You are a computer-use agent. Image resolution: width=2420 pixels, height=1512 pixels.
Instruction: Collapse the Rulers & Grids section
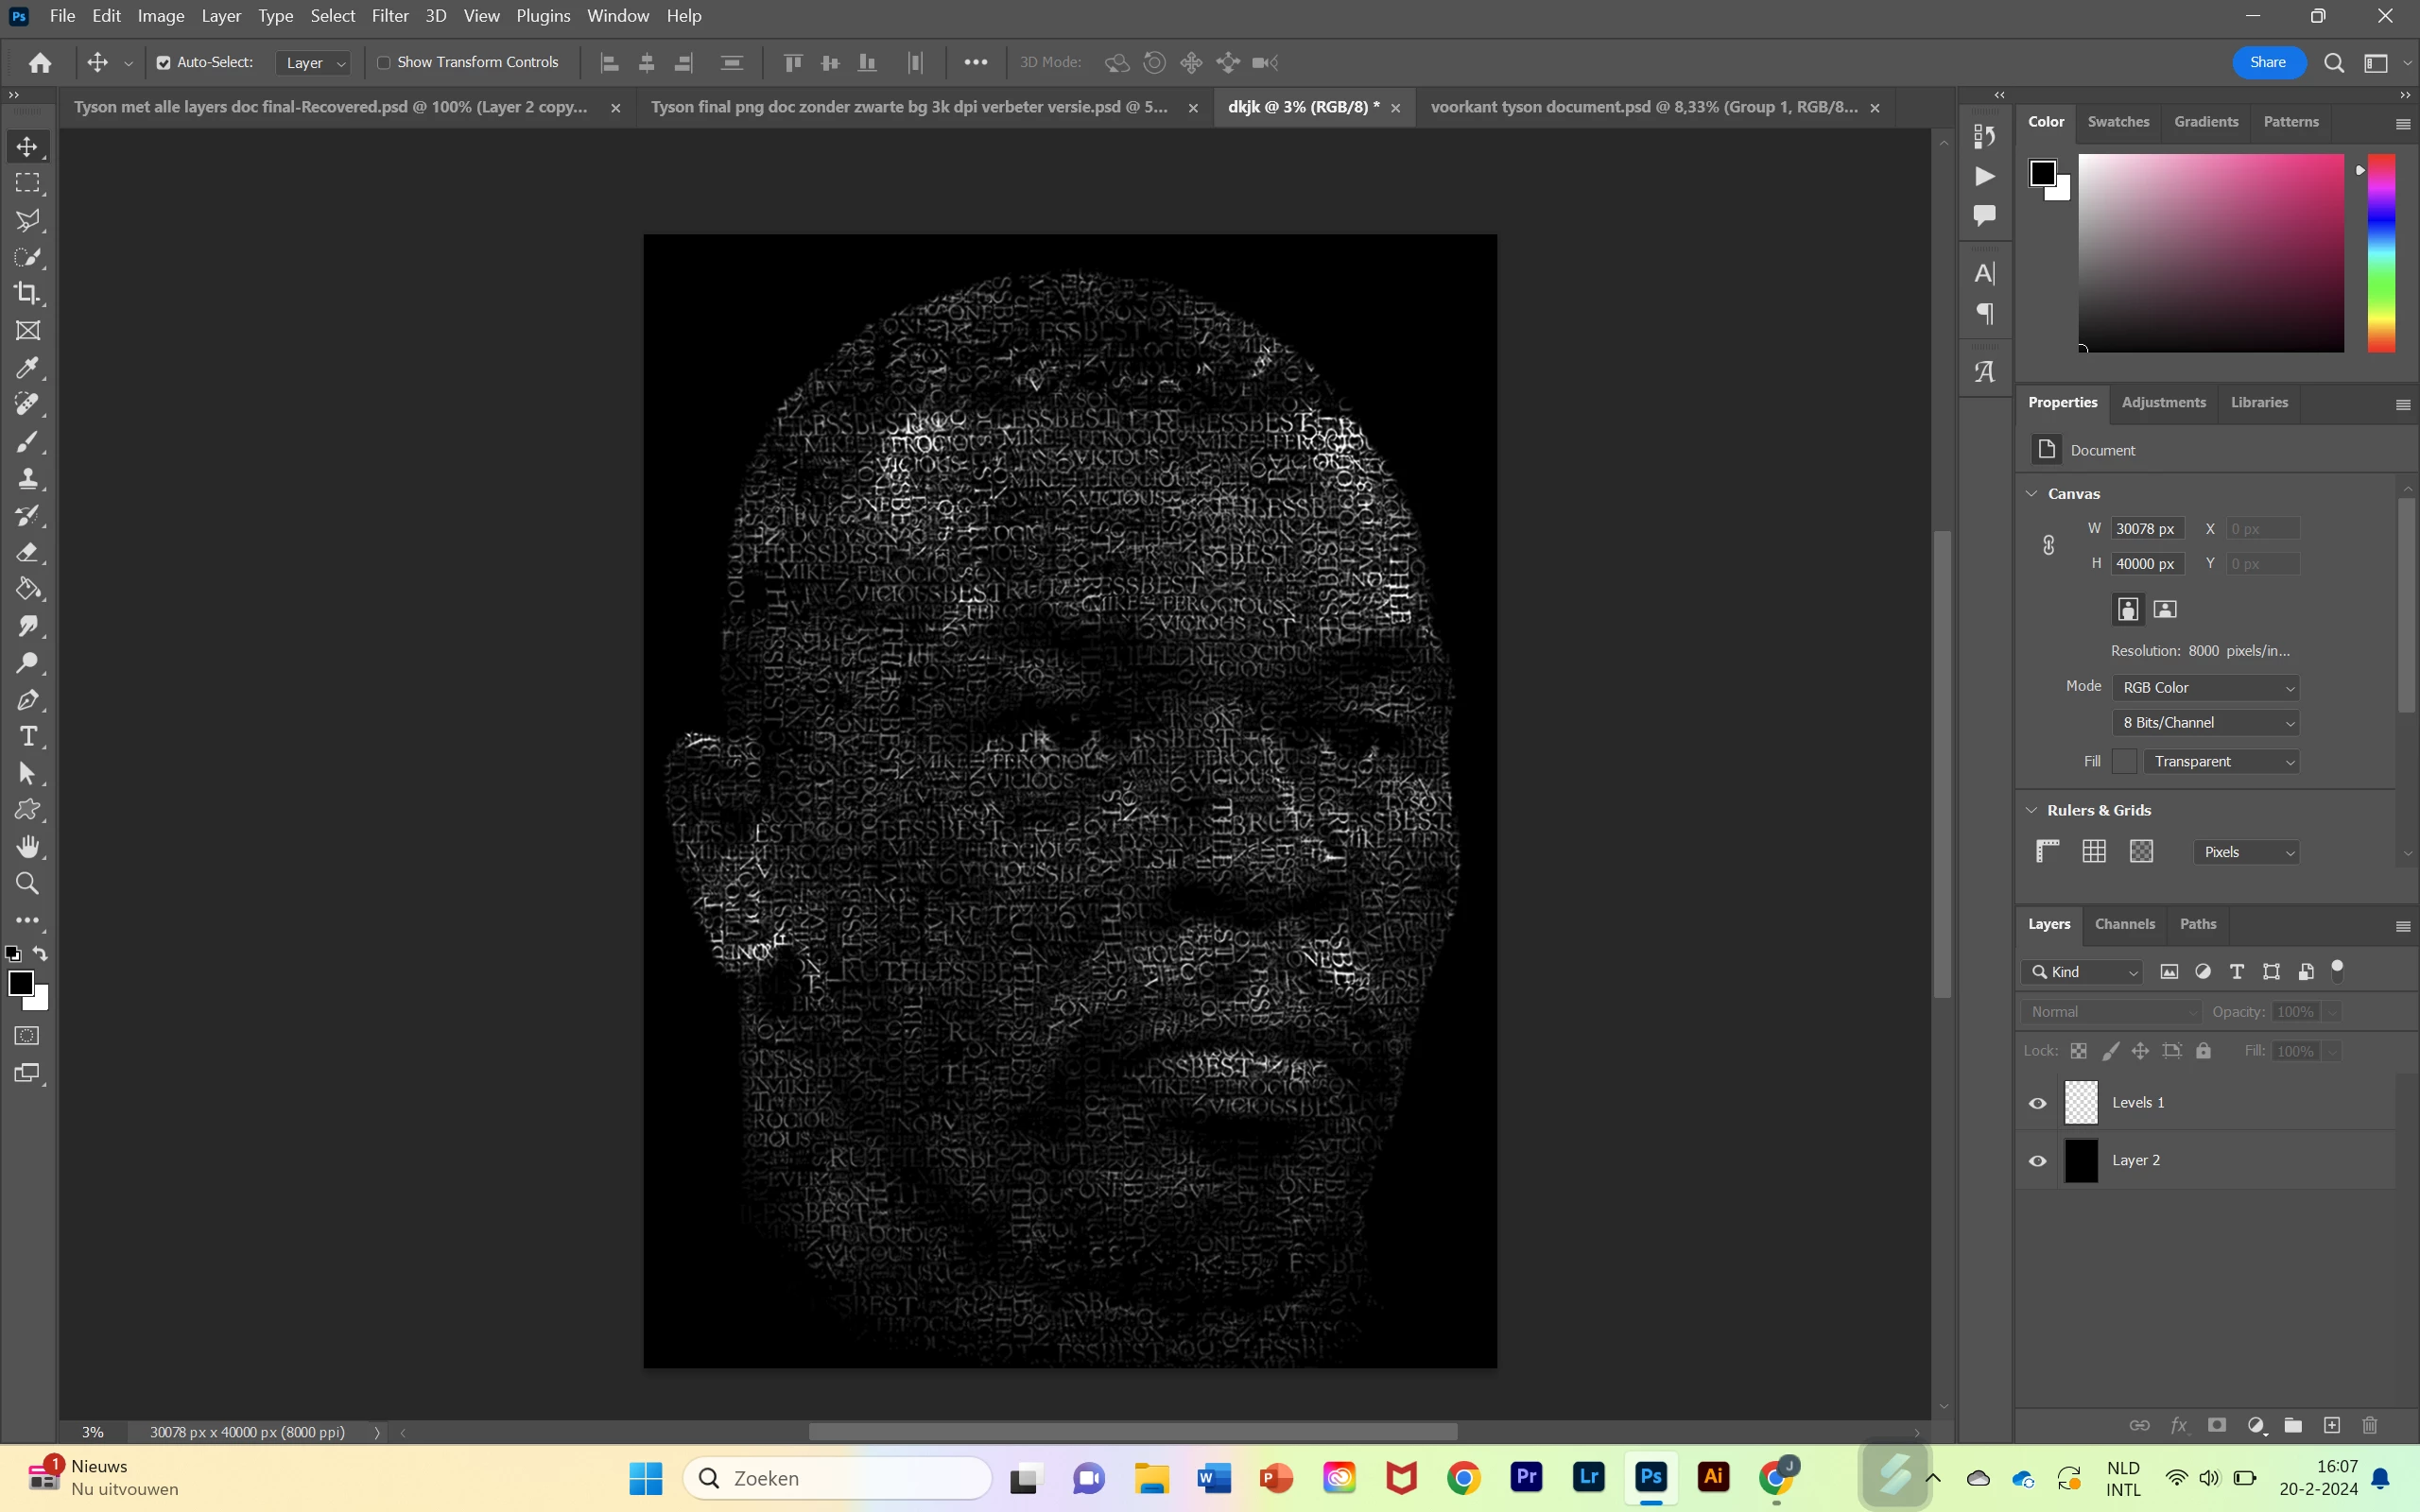pyautogui.click(x=2031, y=810)
